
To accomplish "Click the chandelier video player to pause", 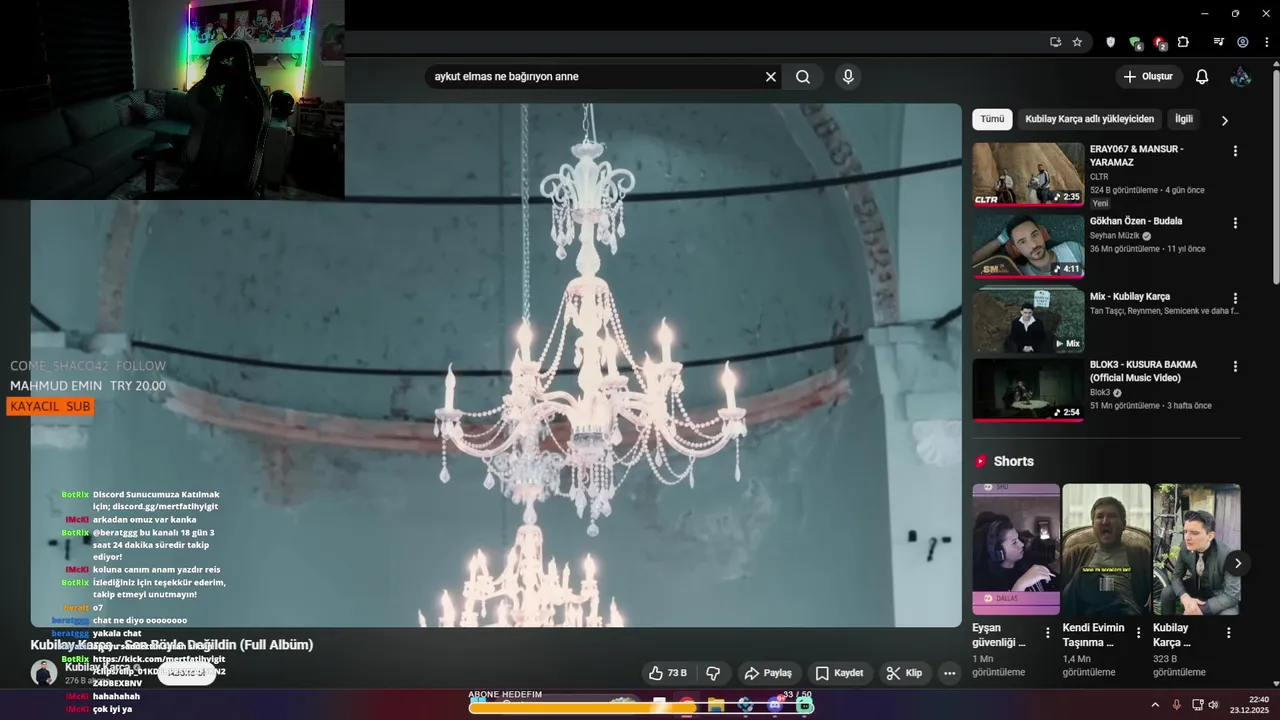I will point(496,365).
